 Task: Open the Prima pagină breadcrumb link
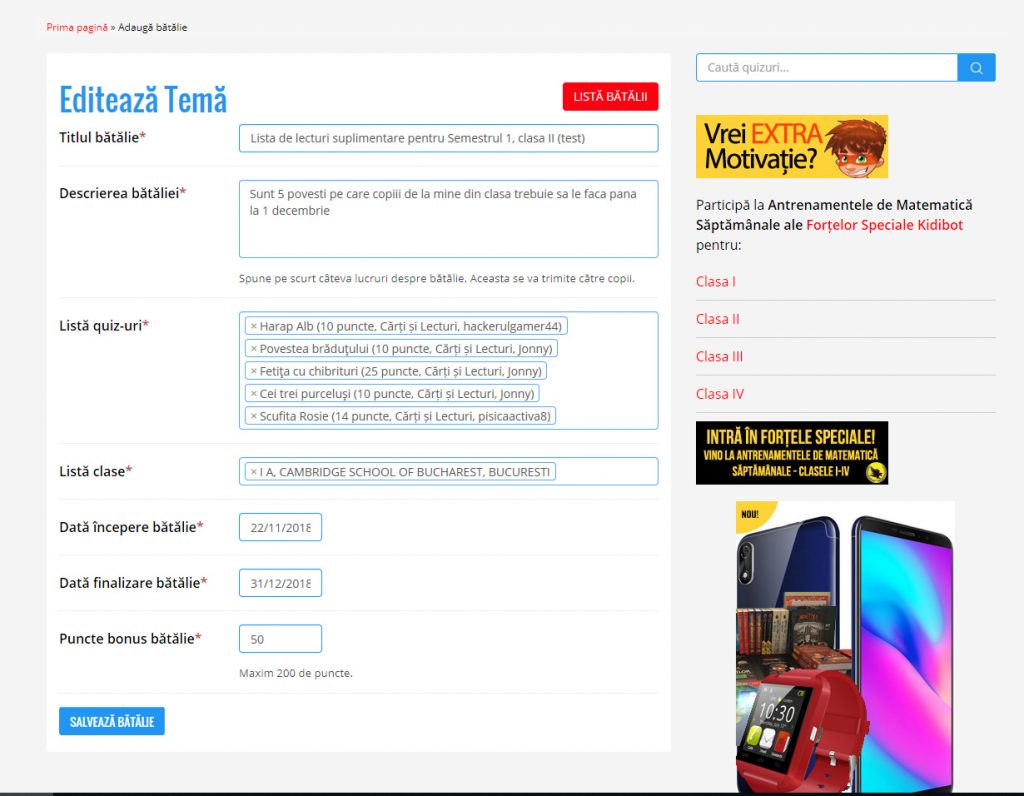pos(76,27)
